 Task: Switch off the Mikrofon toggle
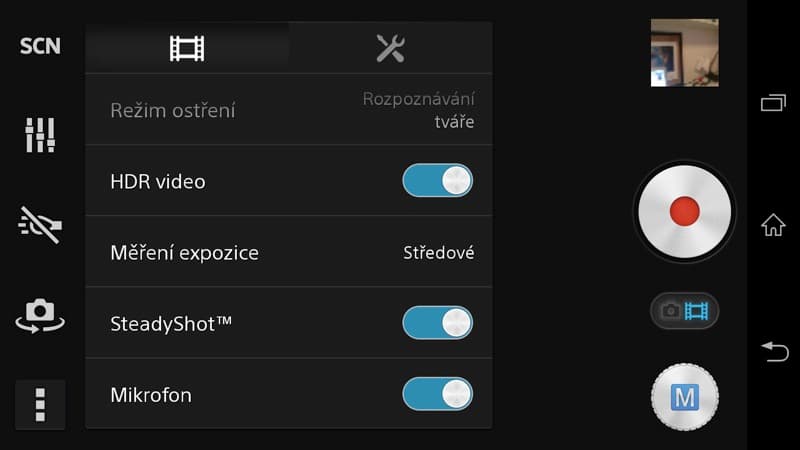coord(437,394)
